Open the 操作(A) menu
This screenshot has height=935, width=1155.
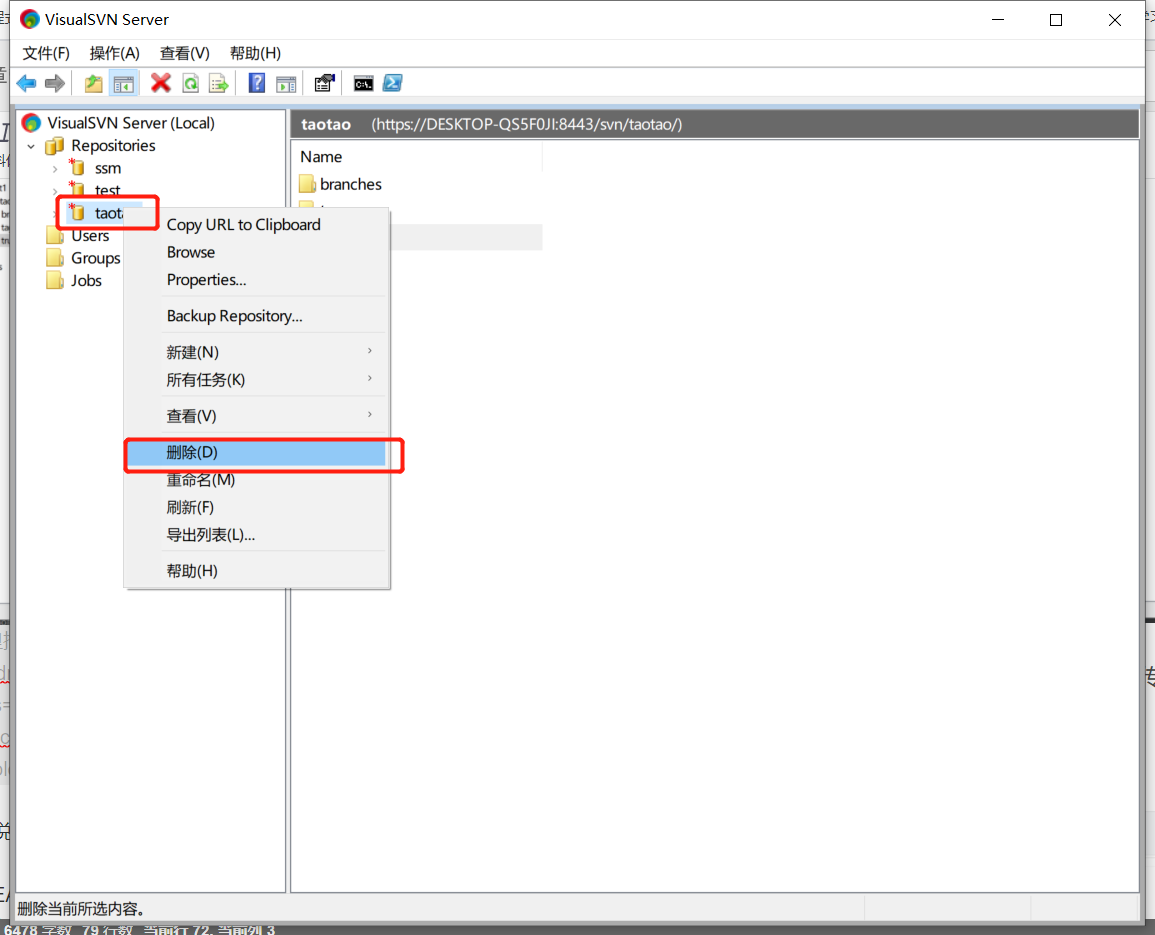114,53
